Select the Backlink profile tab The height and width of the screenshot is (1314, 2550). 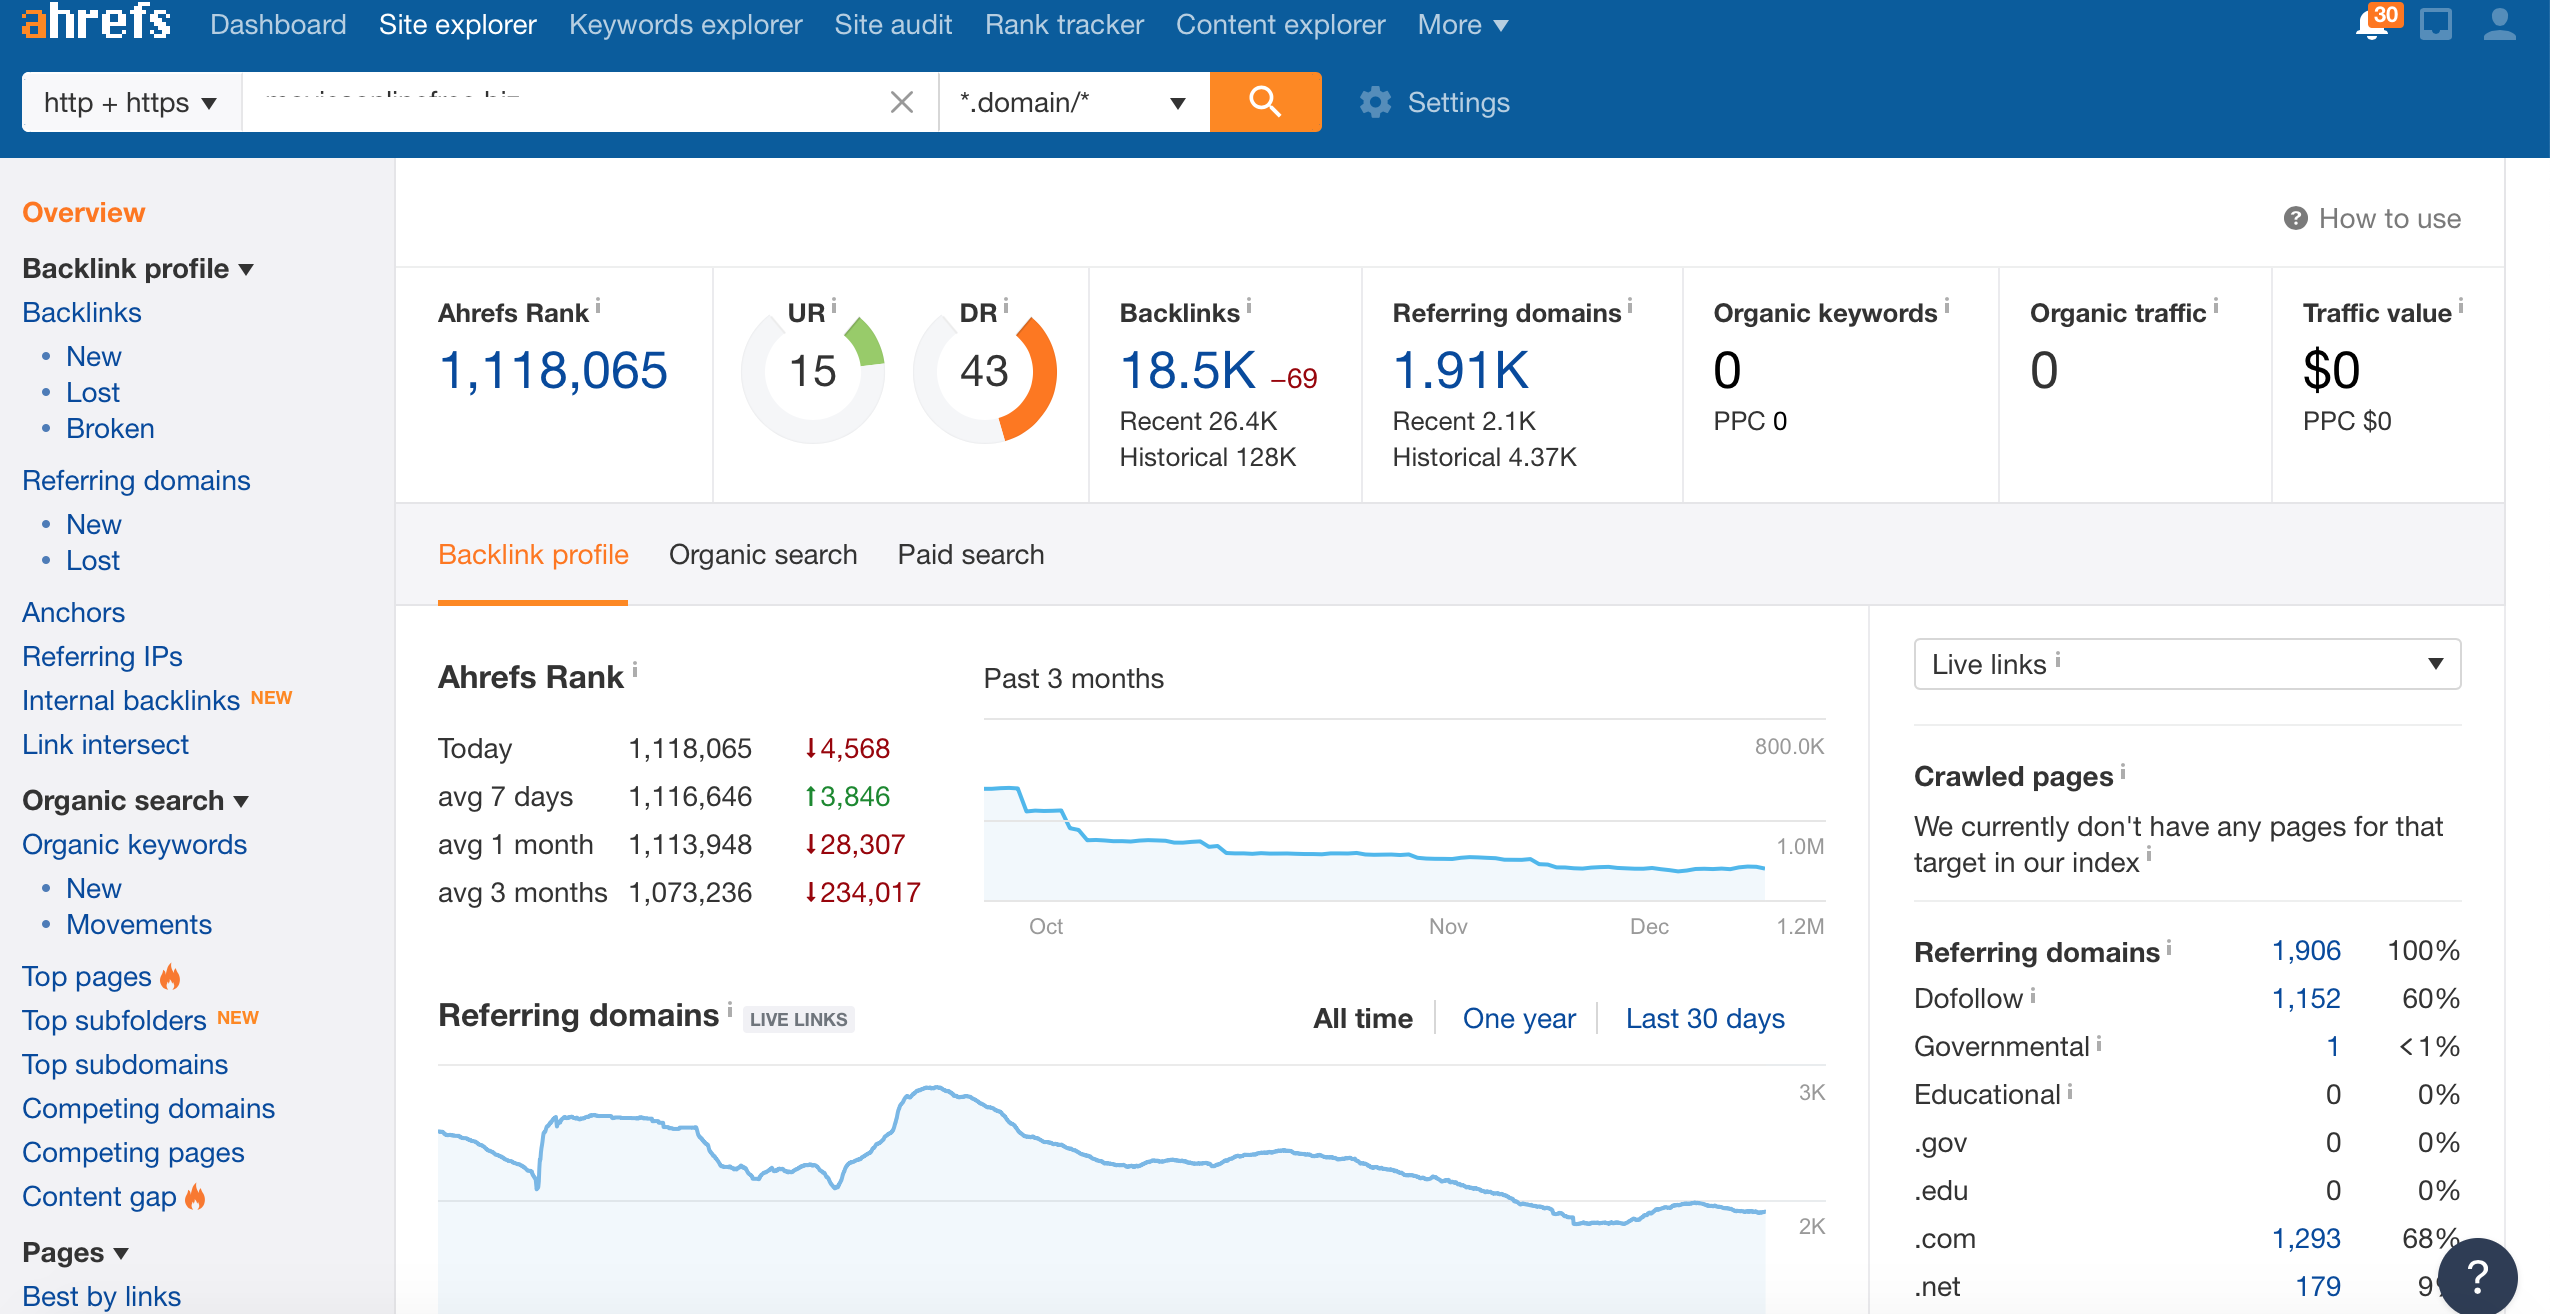click(x=533, y=554)
